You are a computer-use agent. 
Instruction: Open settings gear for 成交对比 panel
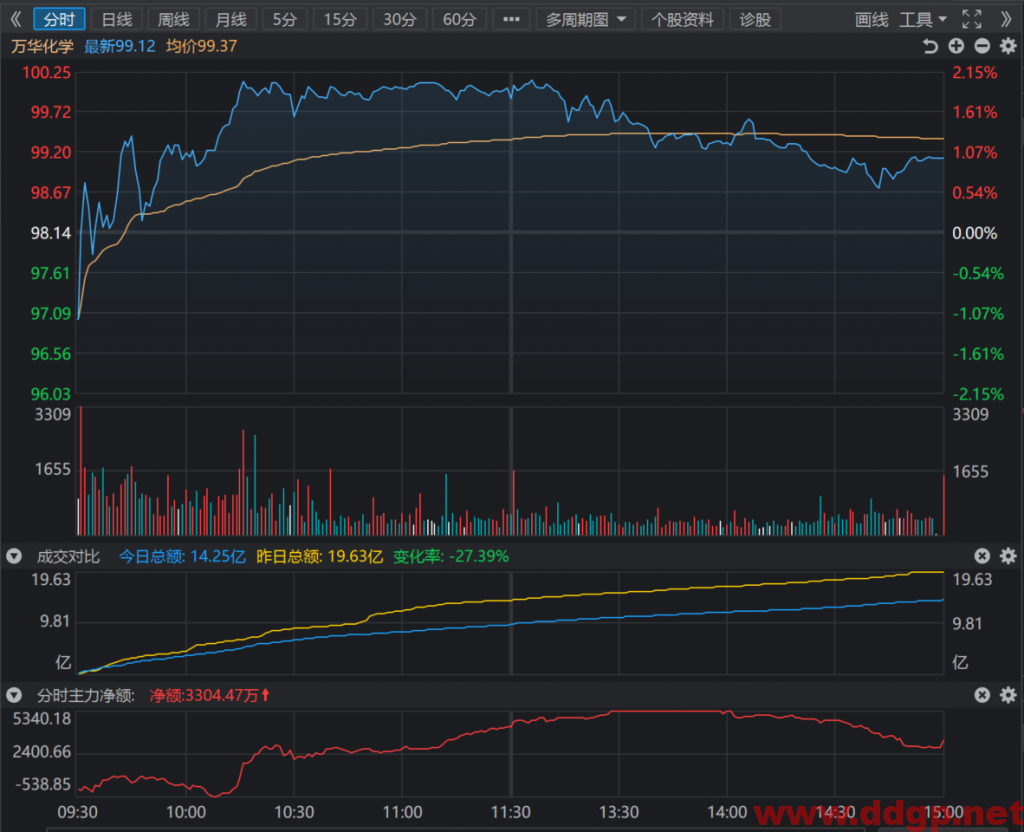coord(1008,556)
